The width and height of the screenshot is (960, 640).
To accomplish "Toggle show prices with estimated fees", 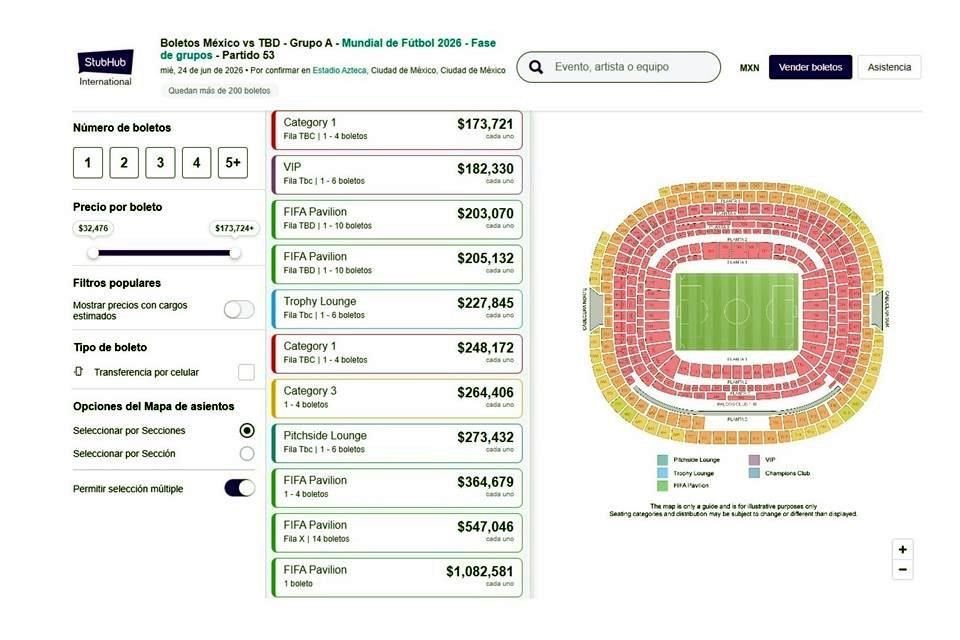I will 239,310.
